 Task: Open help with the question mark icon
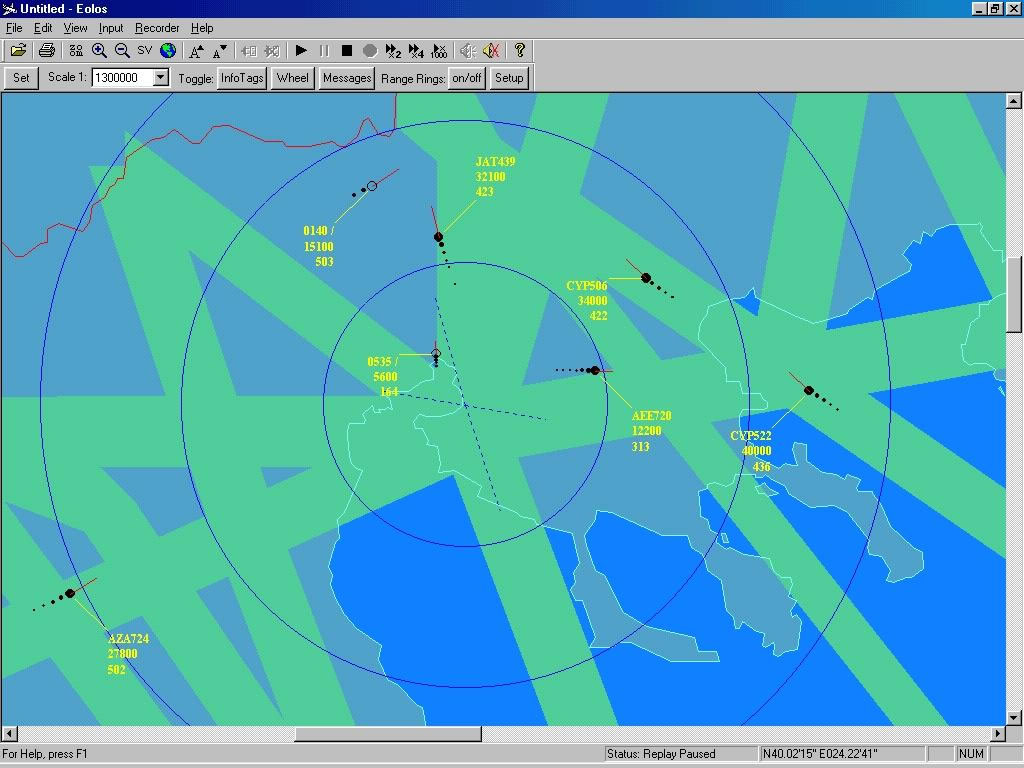[x=520, y=50]
